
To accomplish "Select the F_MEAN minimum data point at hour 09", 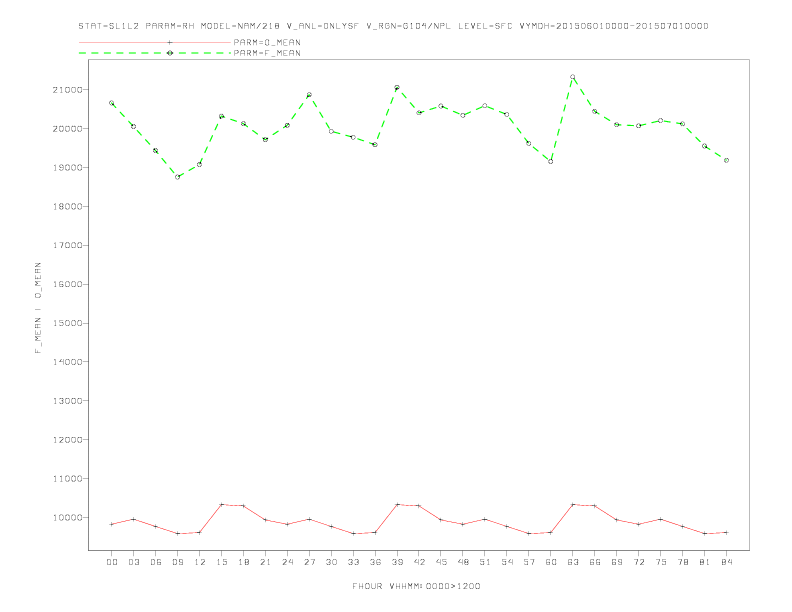I will point(177,177).
